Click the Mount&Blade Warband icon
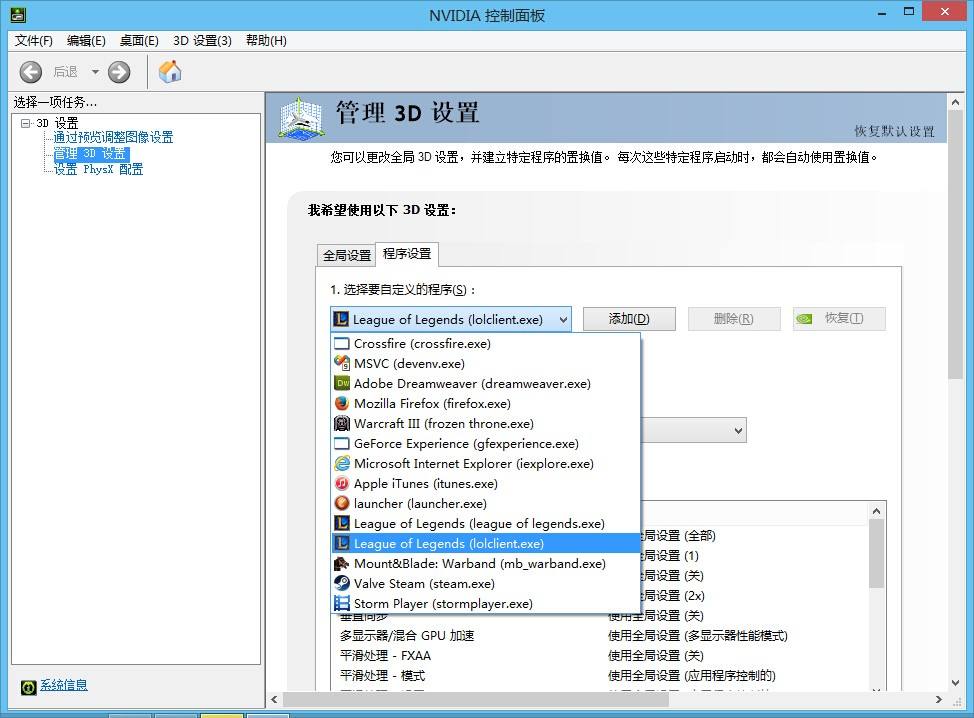 [342, 563]
